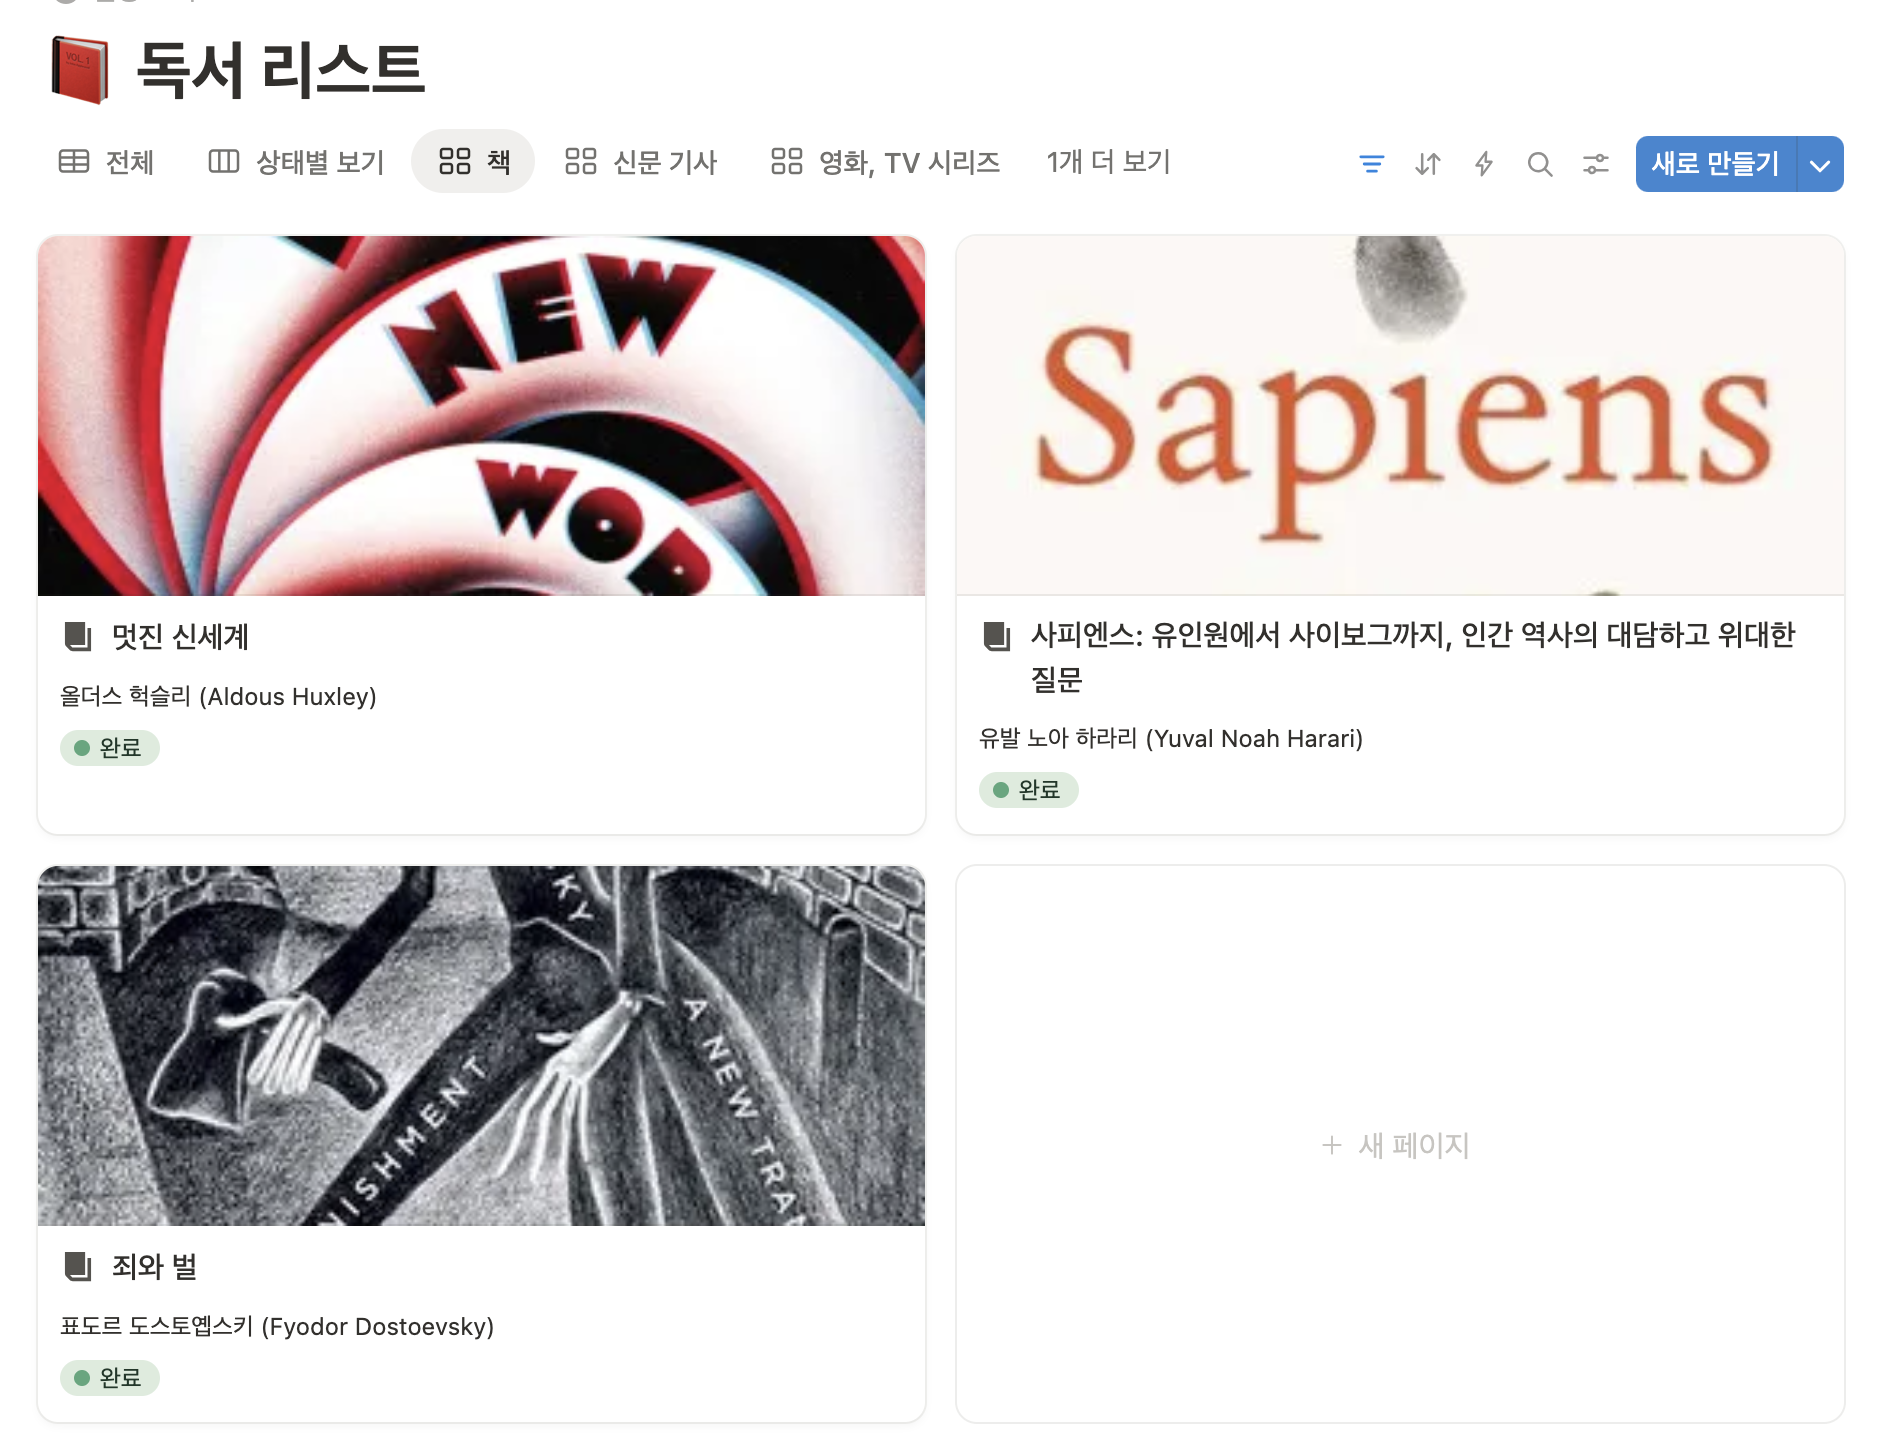The image size is (1888, 1446).
Task: Expand the 새로 만들기 dropdown arrow
Action: (x=1820, y=164)
